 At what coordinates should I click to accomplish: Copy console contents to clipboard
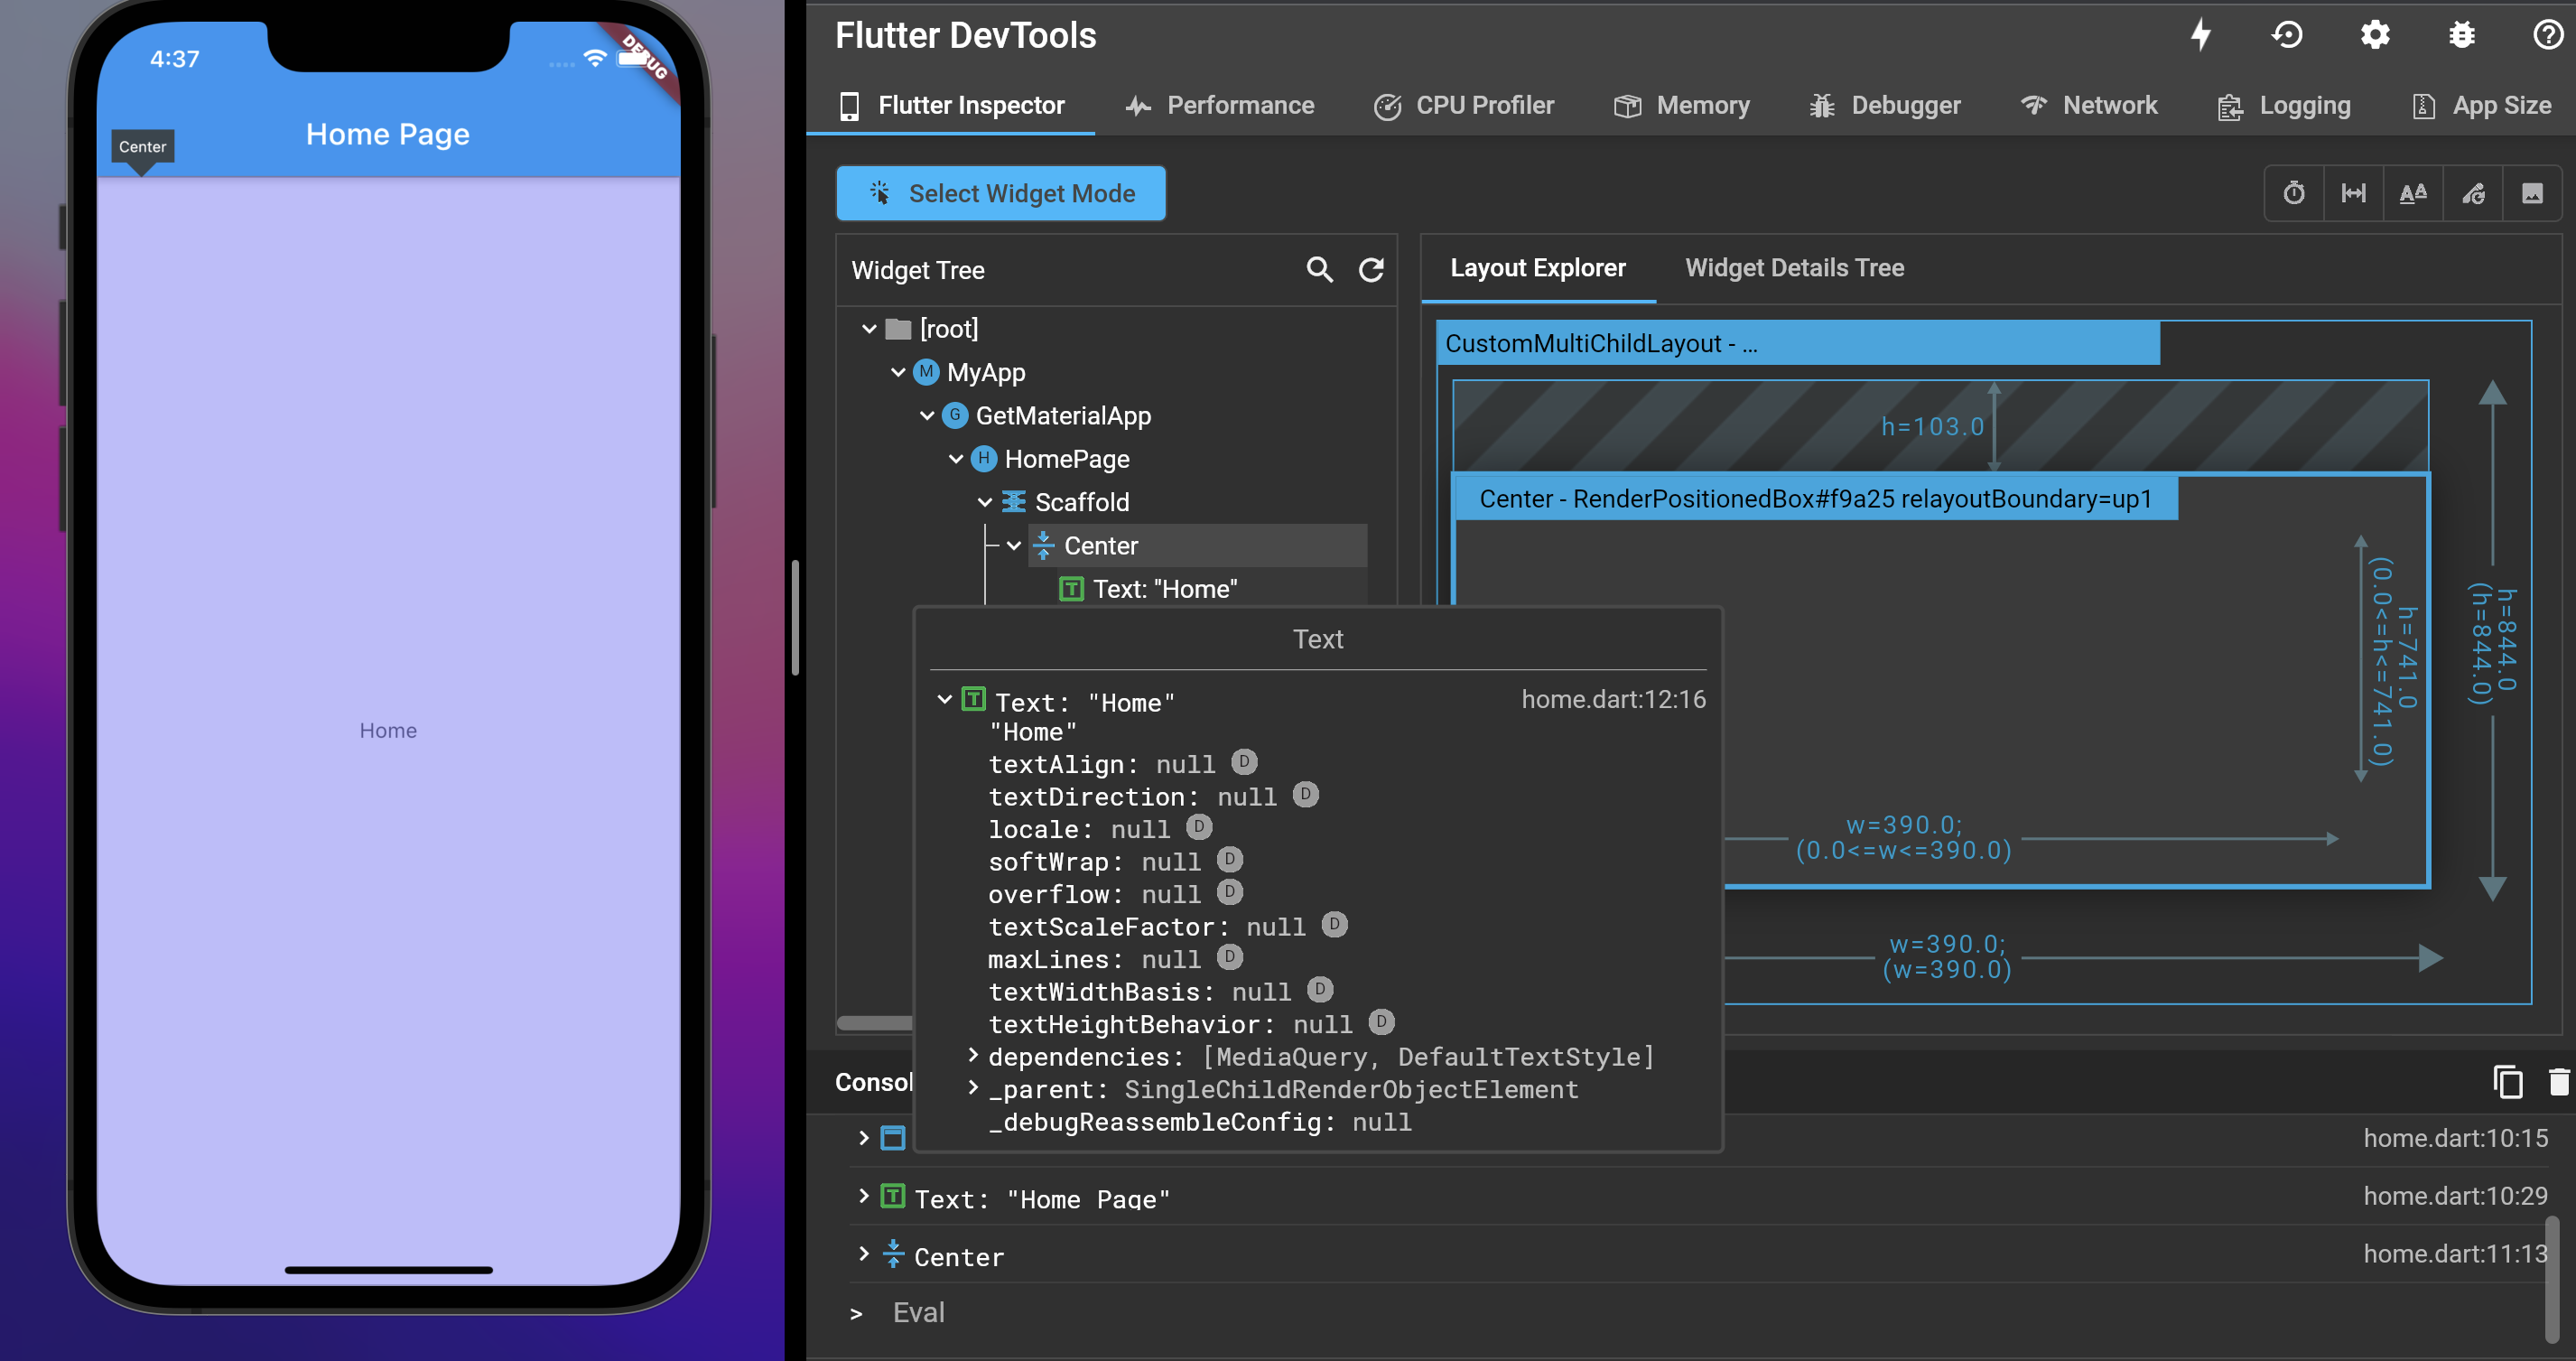point(2507,1082)
